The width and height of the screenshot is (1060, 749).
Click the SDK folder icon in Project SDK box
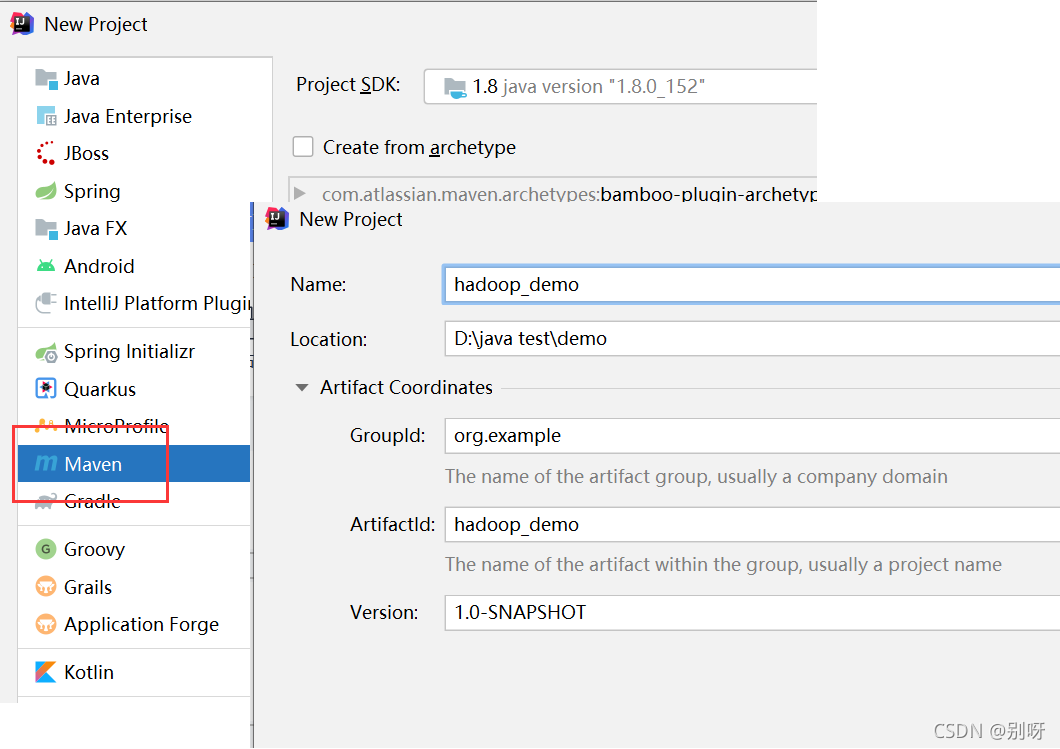455,88
